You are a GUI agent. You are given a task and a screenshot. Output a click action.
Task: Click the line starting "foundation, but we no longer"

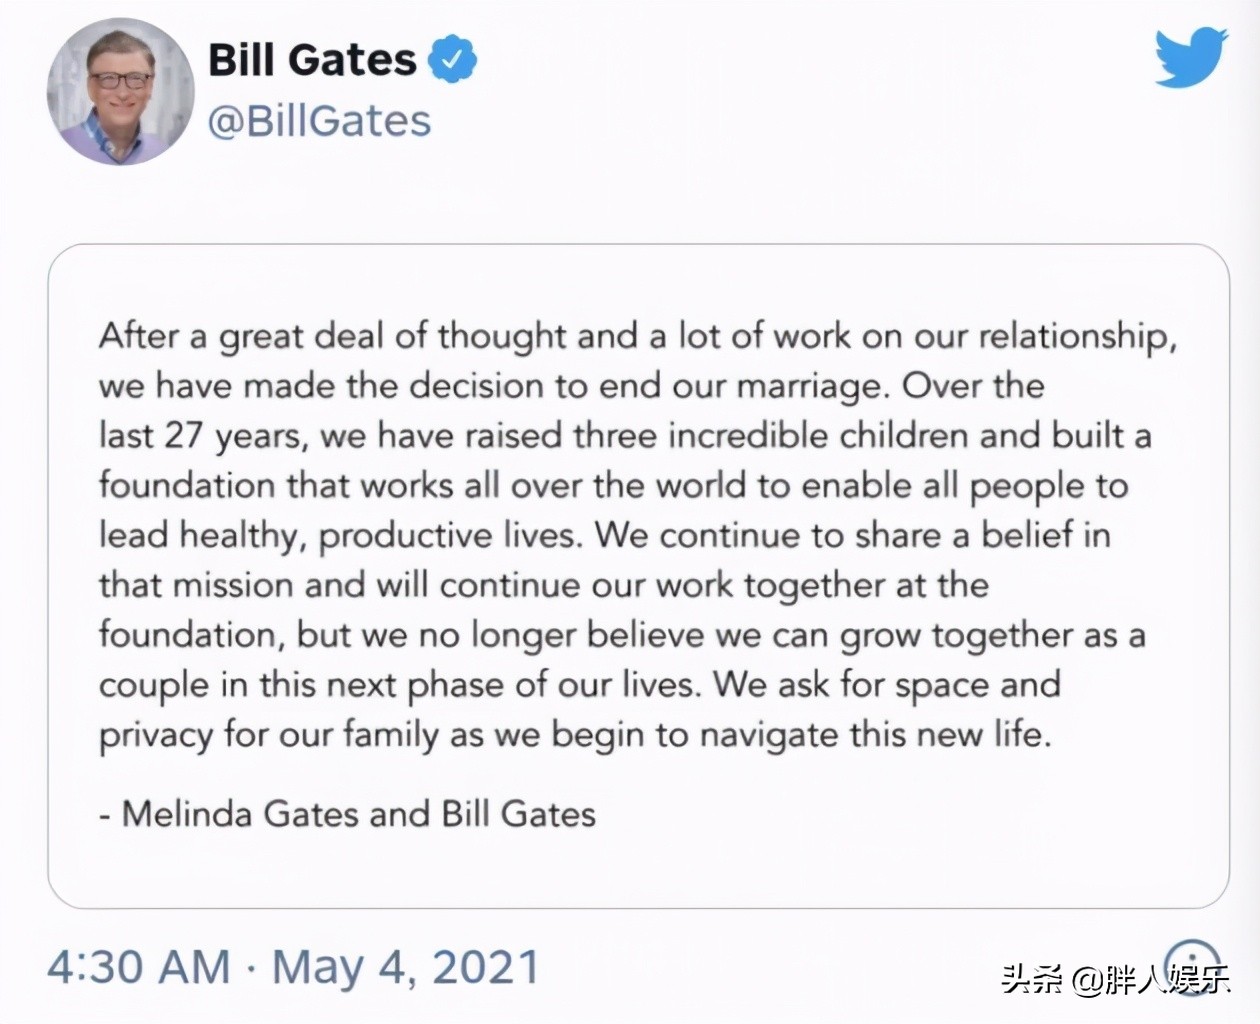[621, 635]
